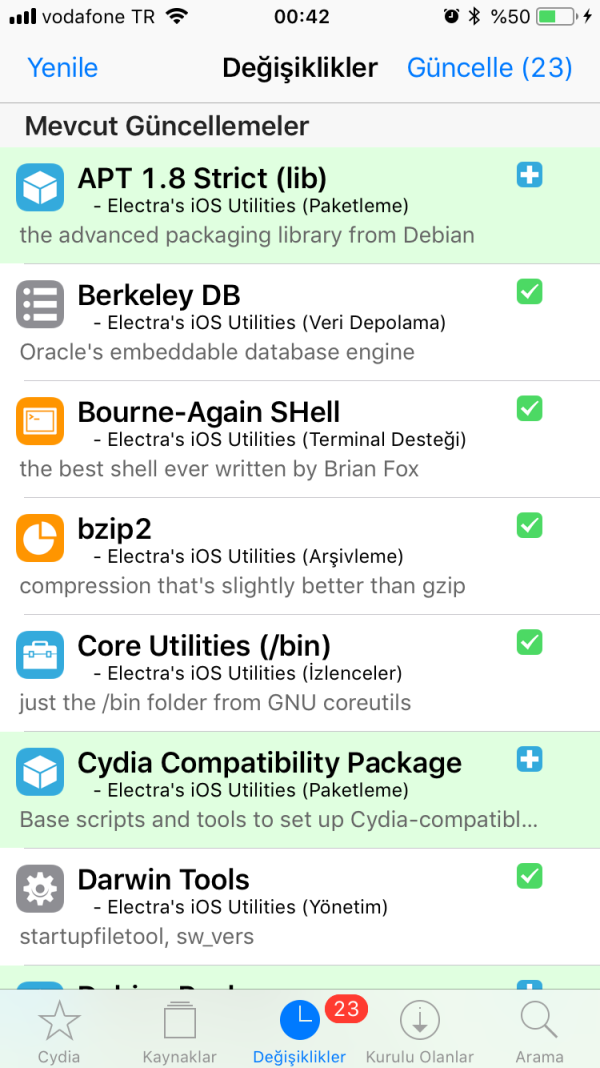Toggle the green checkmark for bzip2
This screenshot has height=1068, width=600.
tap(529, 525)
